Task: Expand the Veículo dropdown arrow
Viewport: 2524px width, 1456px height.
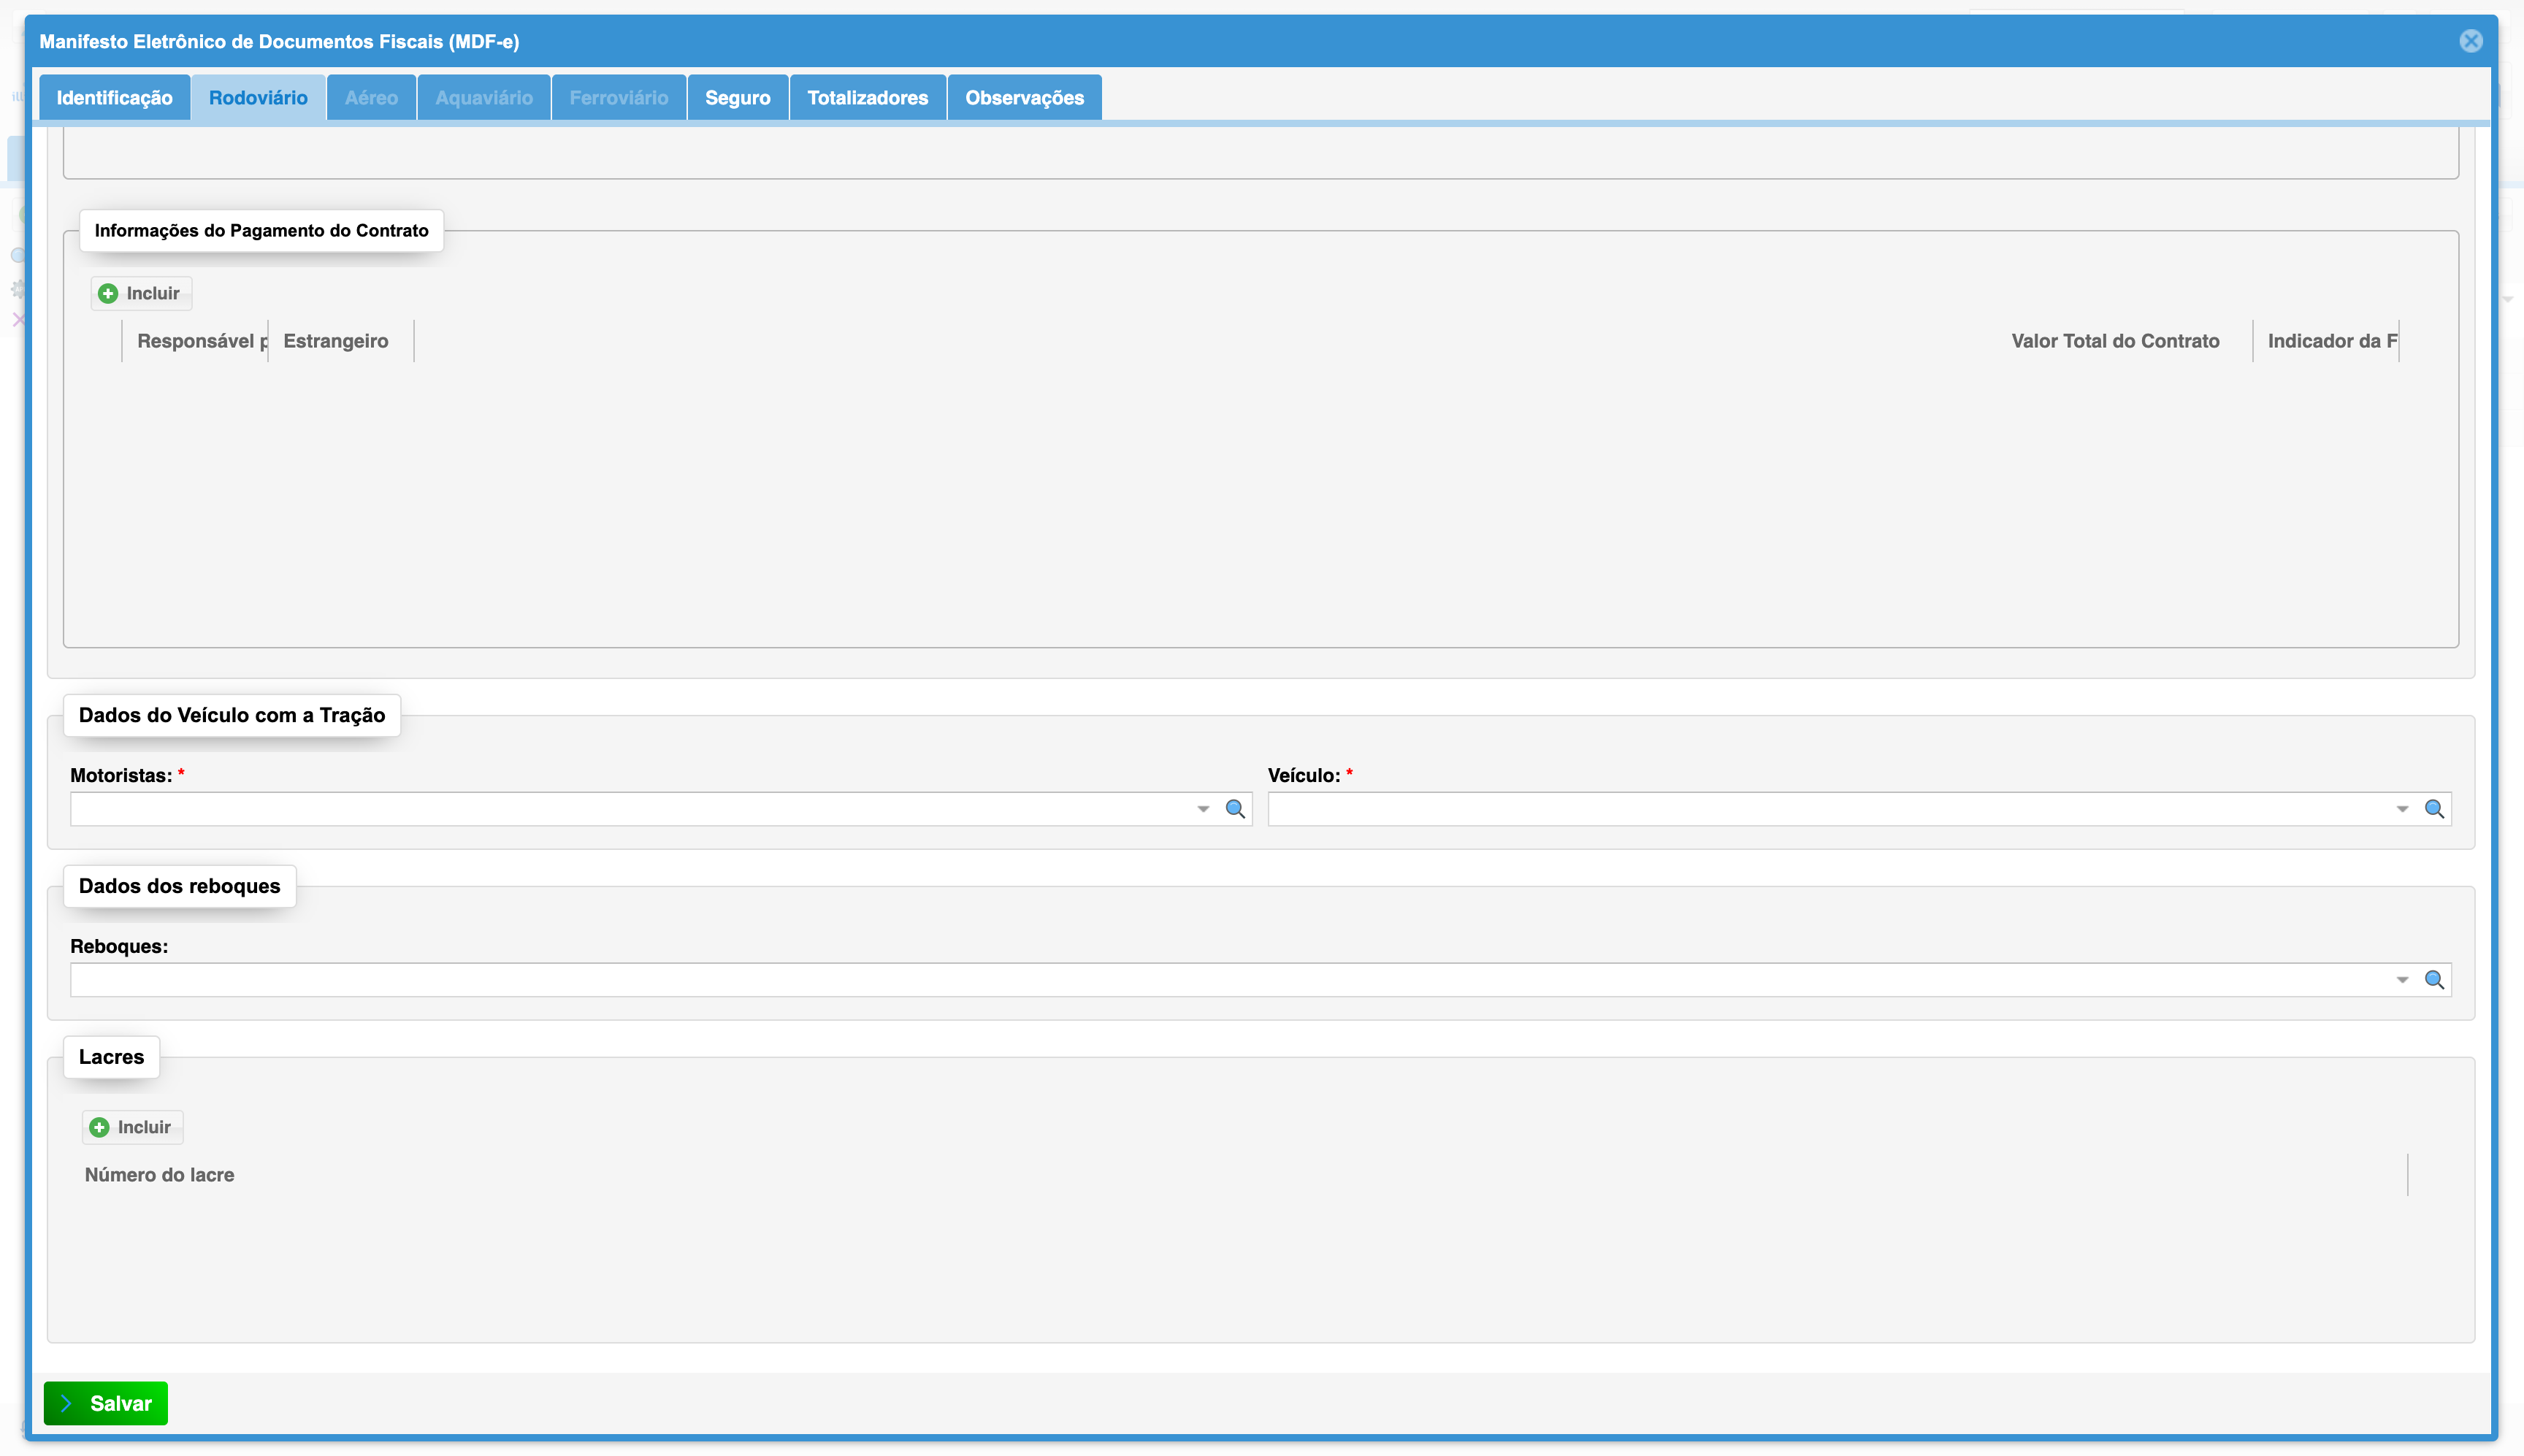Action: coord(2402,809)
